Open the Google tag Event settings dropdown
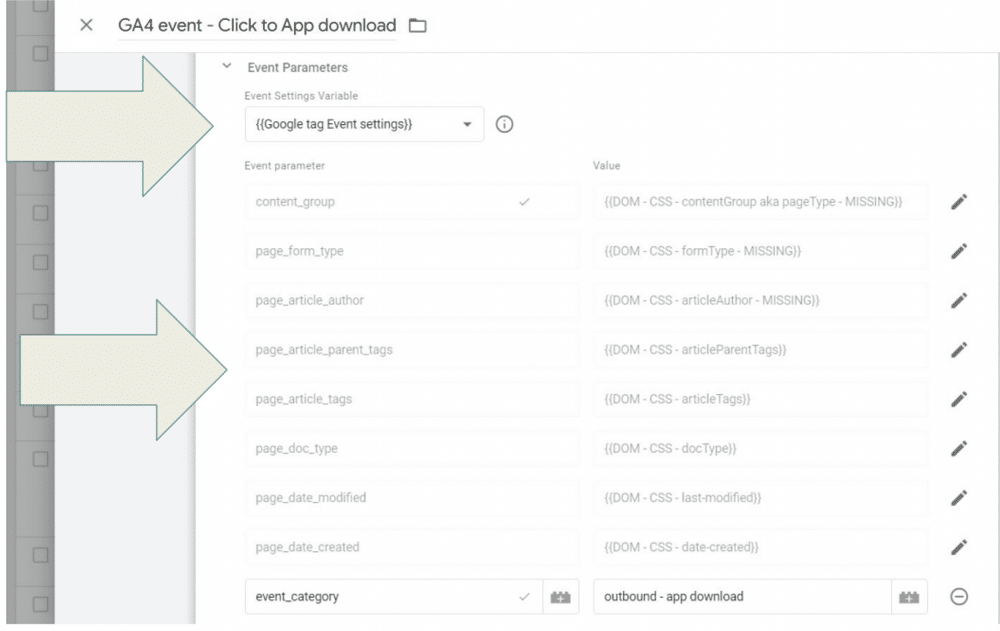This screenshot has height=631, width=1000. (364, 125)
